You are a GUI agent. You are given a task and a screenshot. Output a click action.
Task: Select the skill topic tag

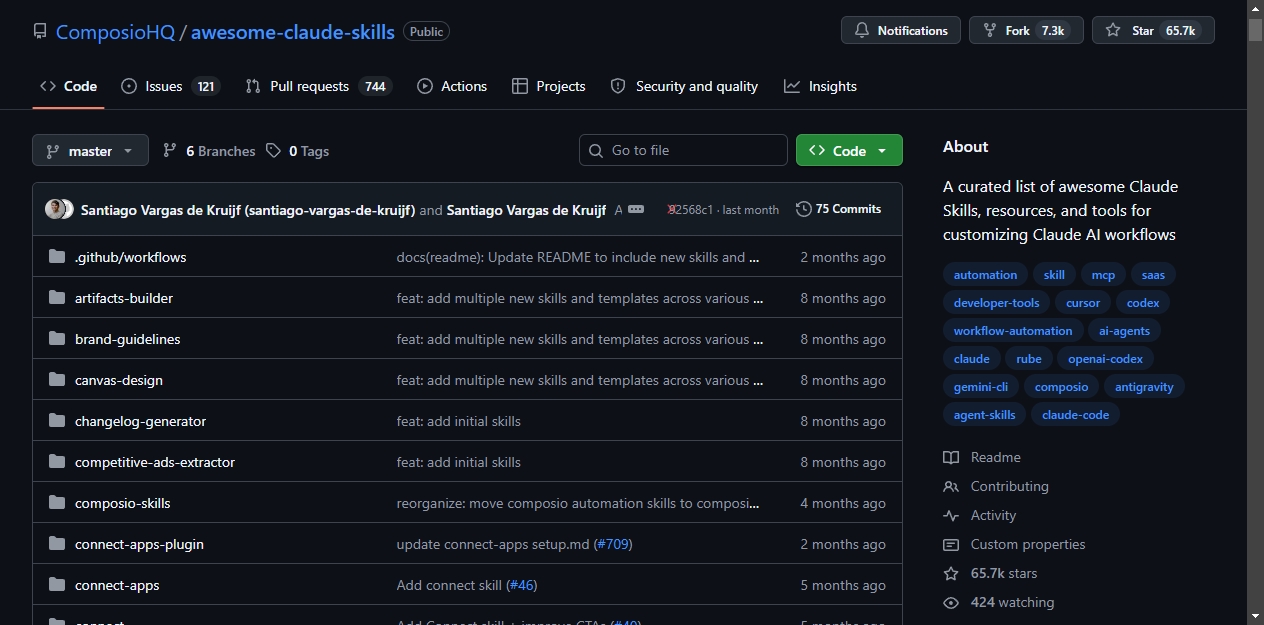click(1054, 275)
